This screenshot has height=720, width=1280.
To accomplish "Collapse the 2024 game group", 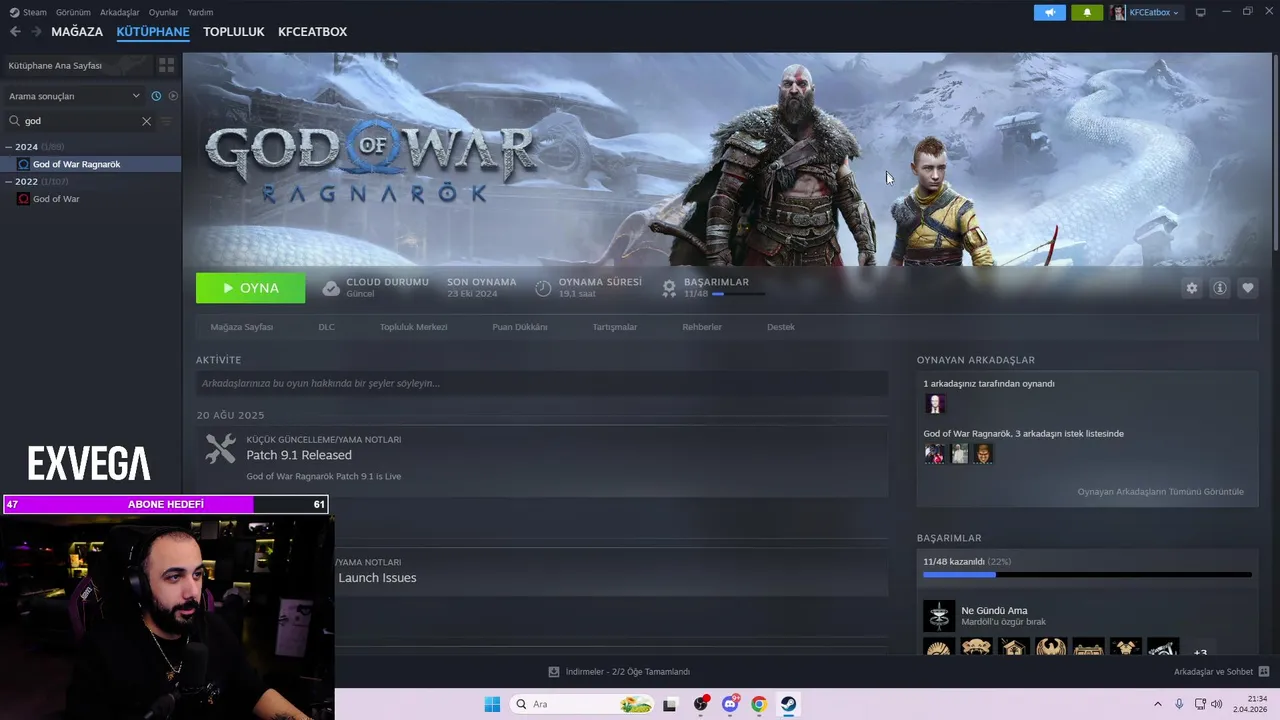I will point(9,147).
